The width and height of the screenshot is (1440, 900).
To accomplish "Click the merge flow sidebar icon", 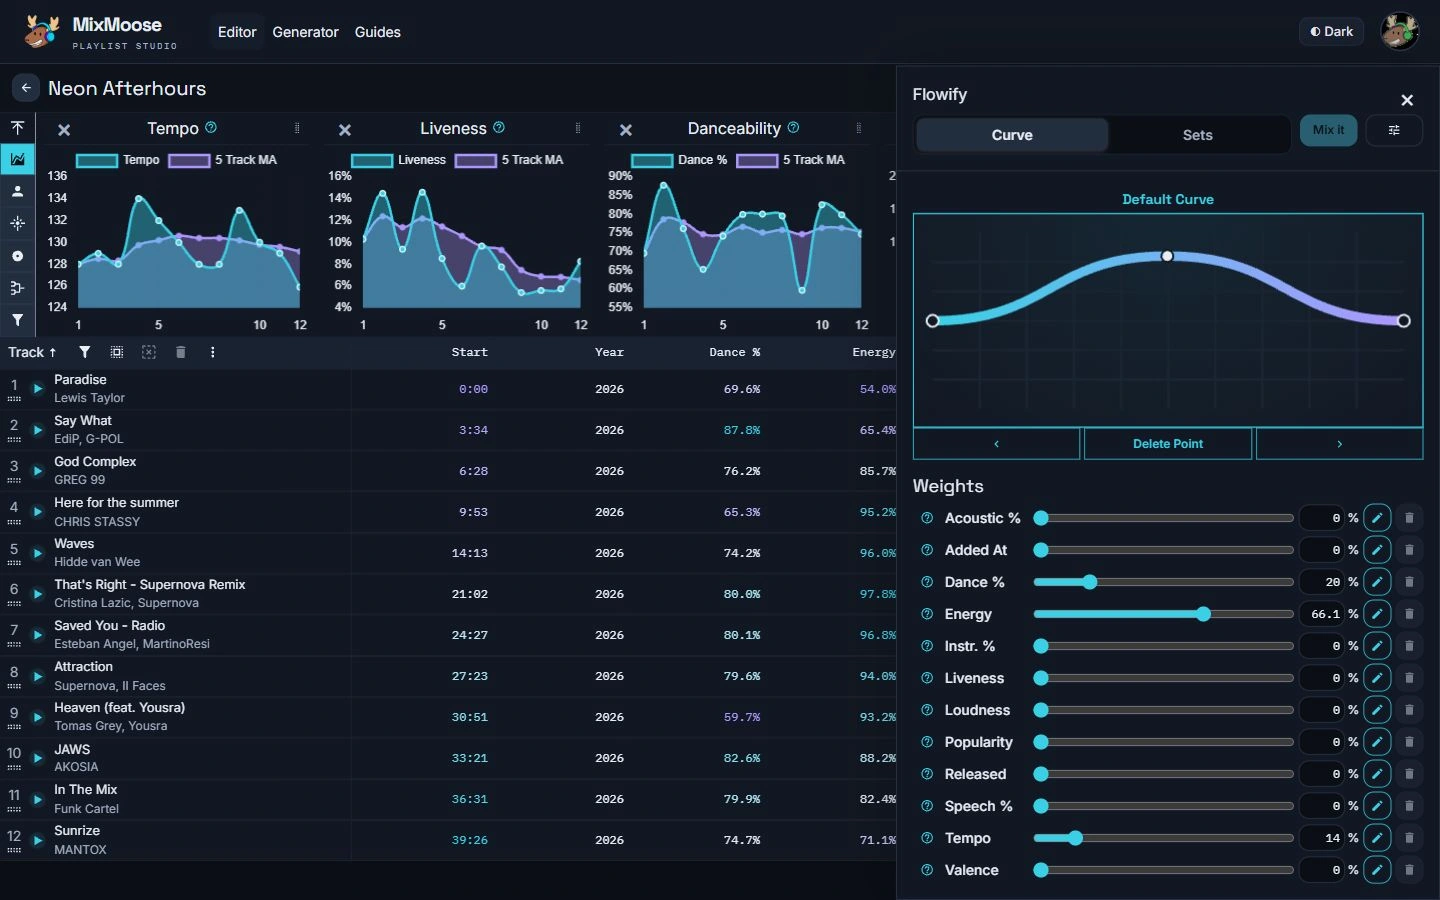I will (x=17, y=288).
